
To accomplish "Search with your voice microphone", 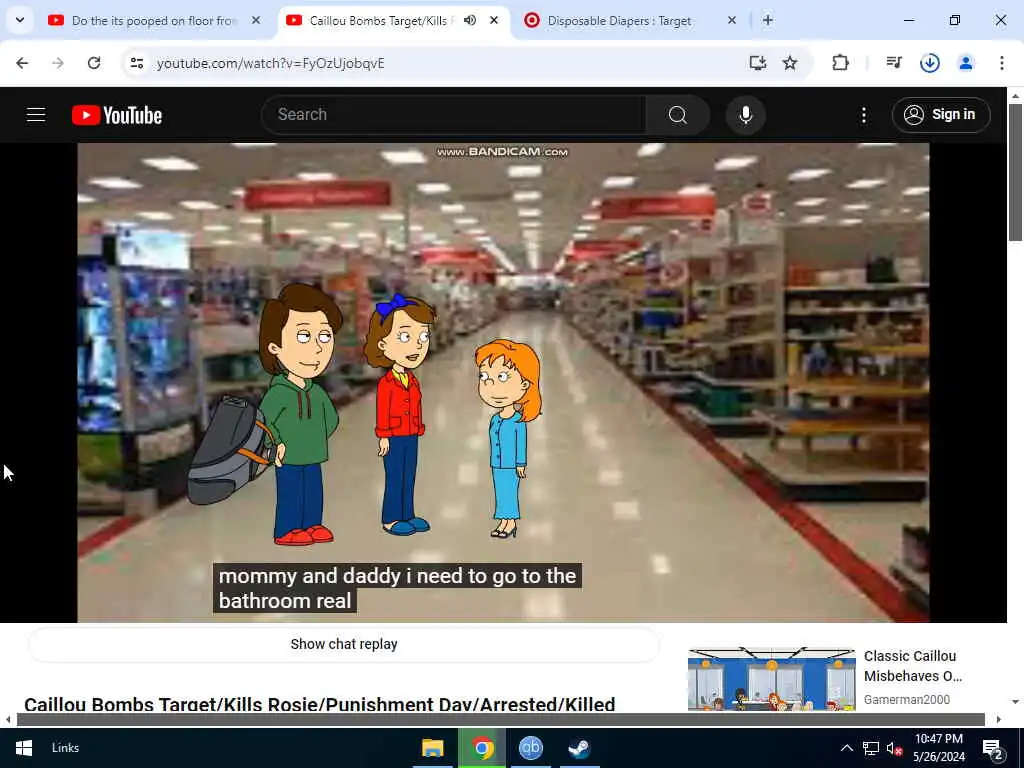I will point(745,115).
